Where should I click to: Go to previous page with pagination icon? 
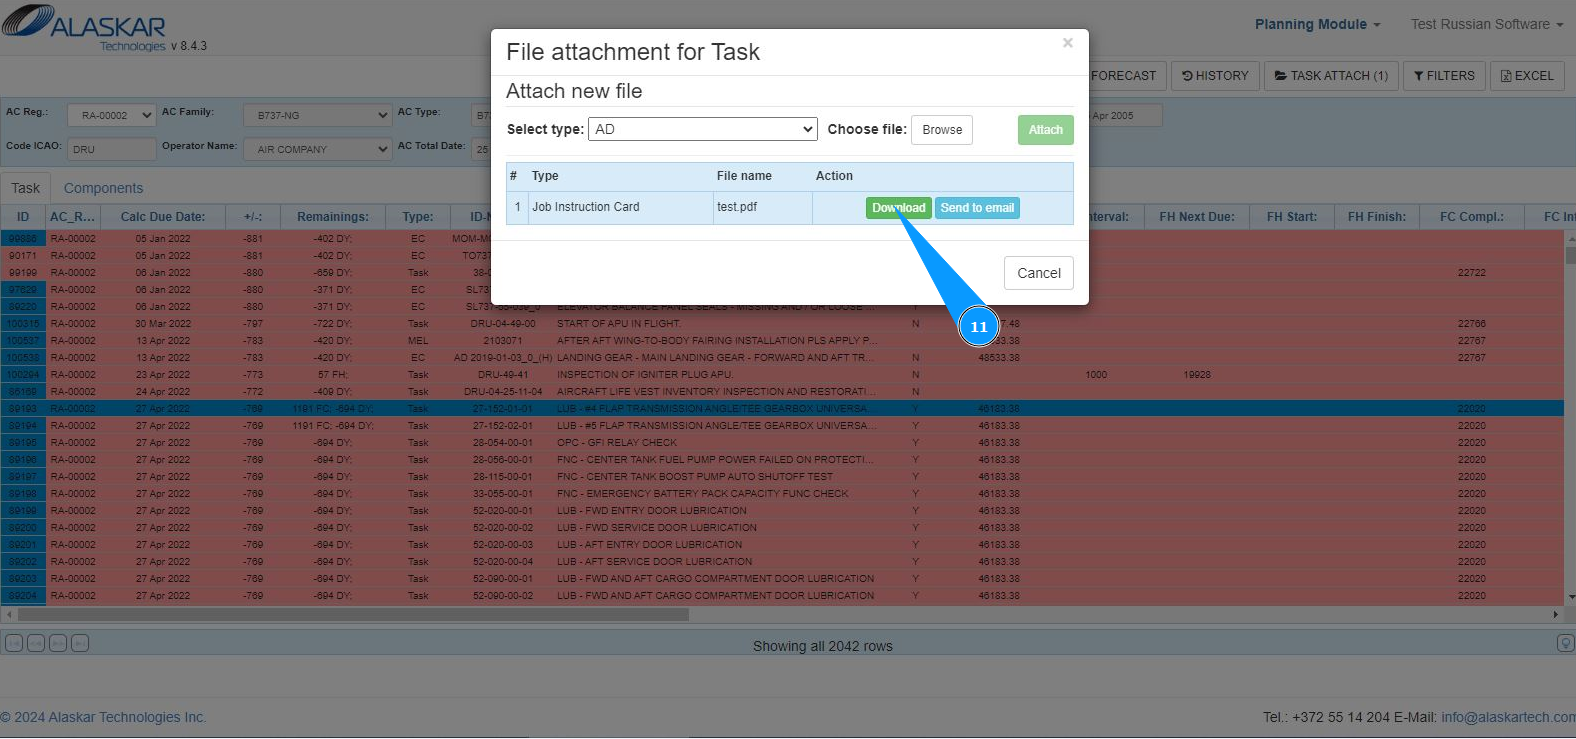(x=36, y=643)
